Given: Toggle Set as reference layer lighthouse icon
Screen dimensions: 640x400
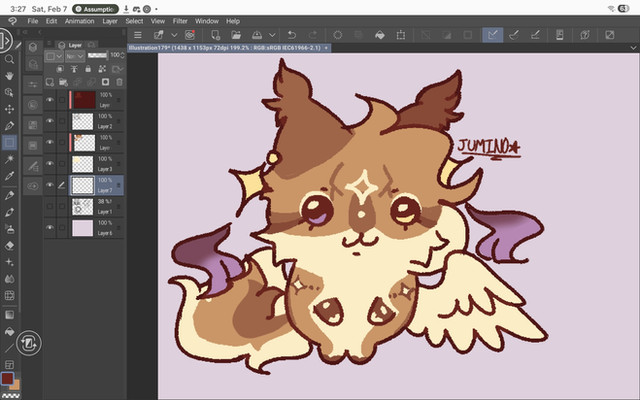Looking at the screenshot, I should tap(74, 69).
